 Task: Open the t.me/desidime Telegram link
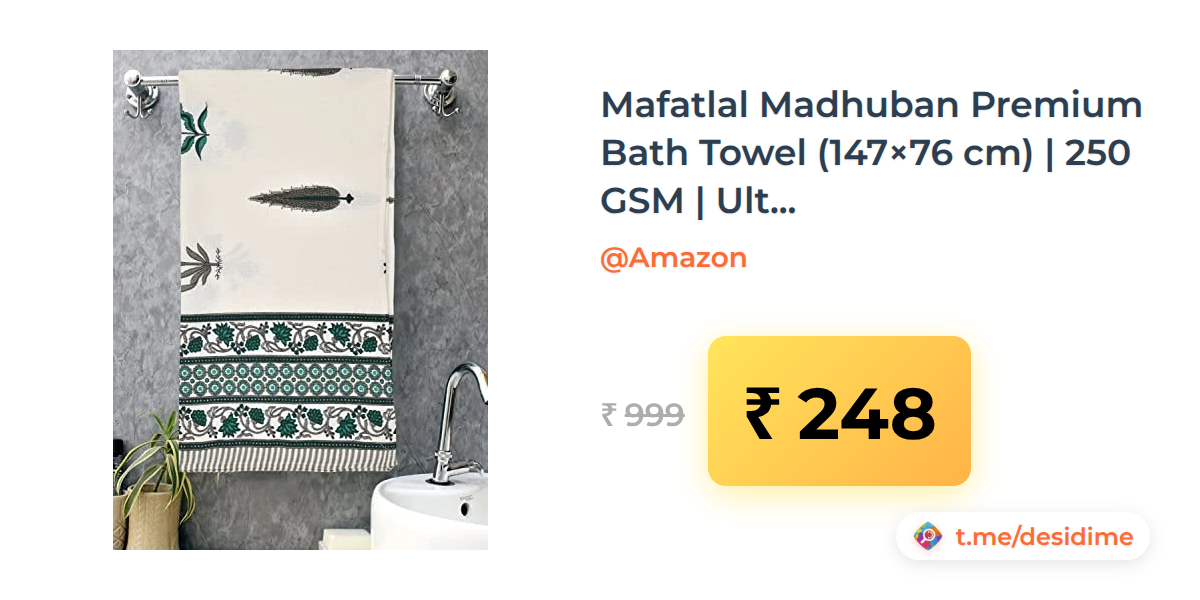[x=1044, y=537]
